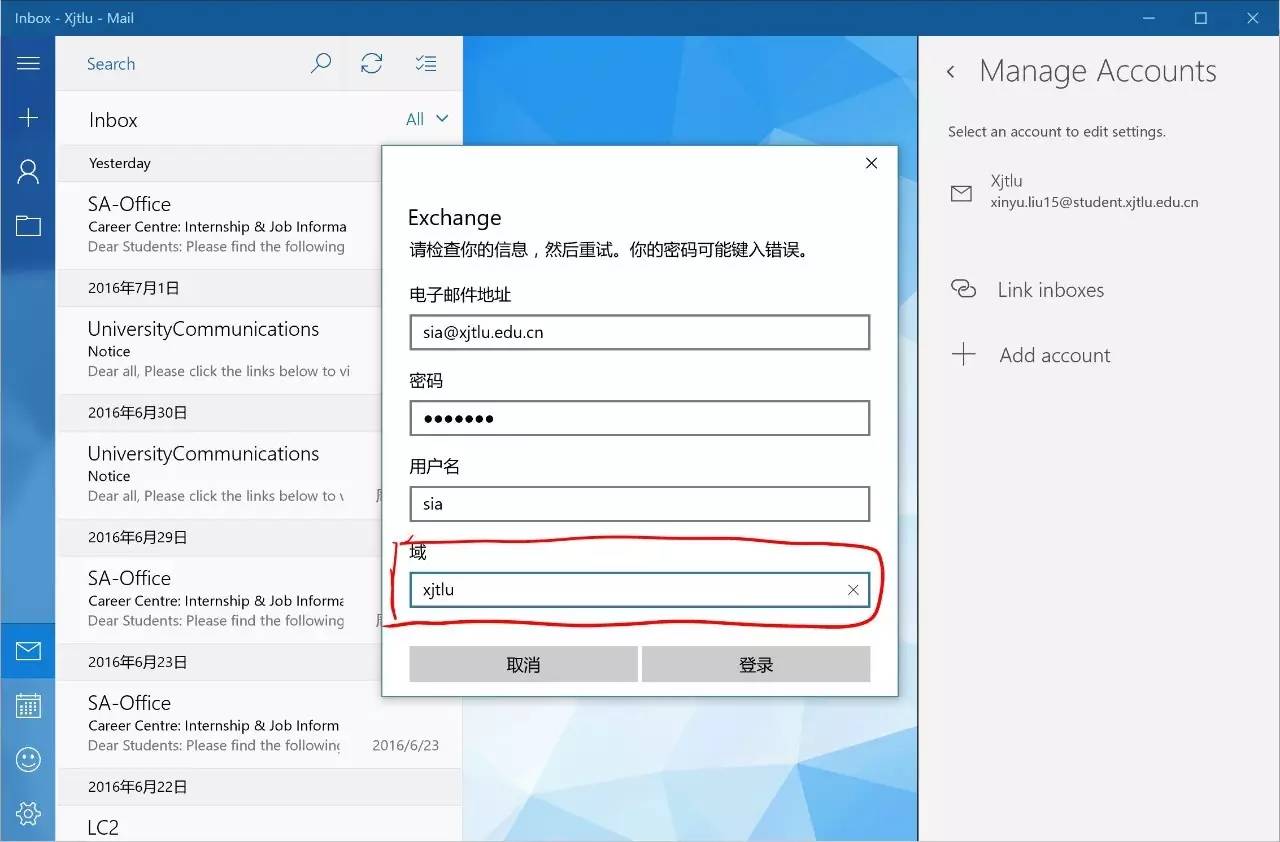Maximize the Mail window
Screen dimensions: 1280x842
tap(1201, 18)
